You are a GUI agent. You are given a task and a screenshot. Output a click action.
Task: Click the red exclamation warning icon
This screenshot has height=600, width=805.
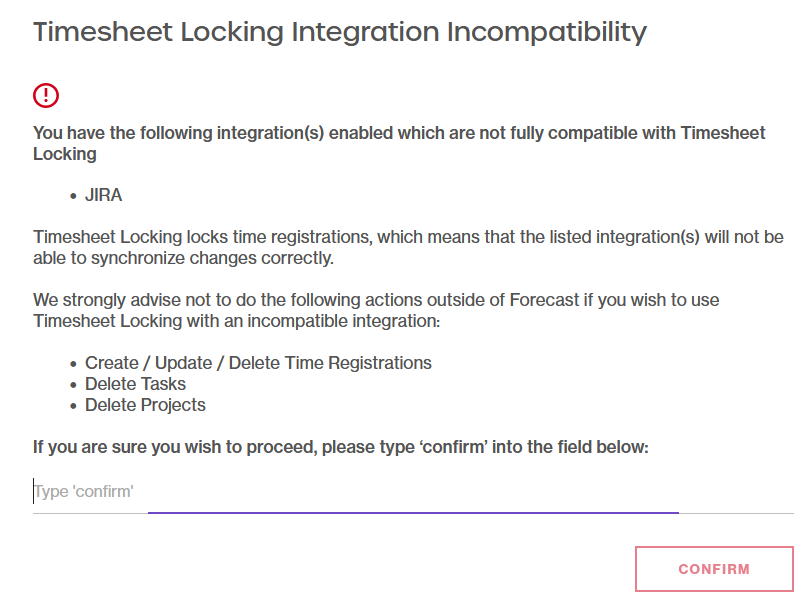coord(46,95)
